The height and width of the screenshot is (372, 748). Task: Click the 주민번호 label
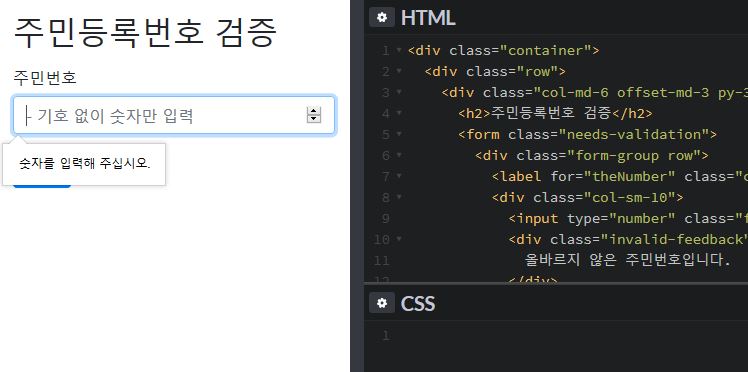point(45,77)
